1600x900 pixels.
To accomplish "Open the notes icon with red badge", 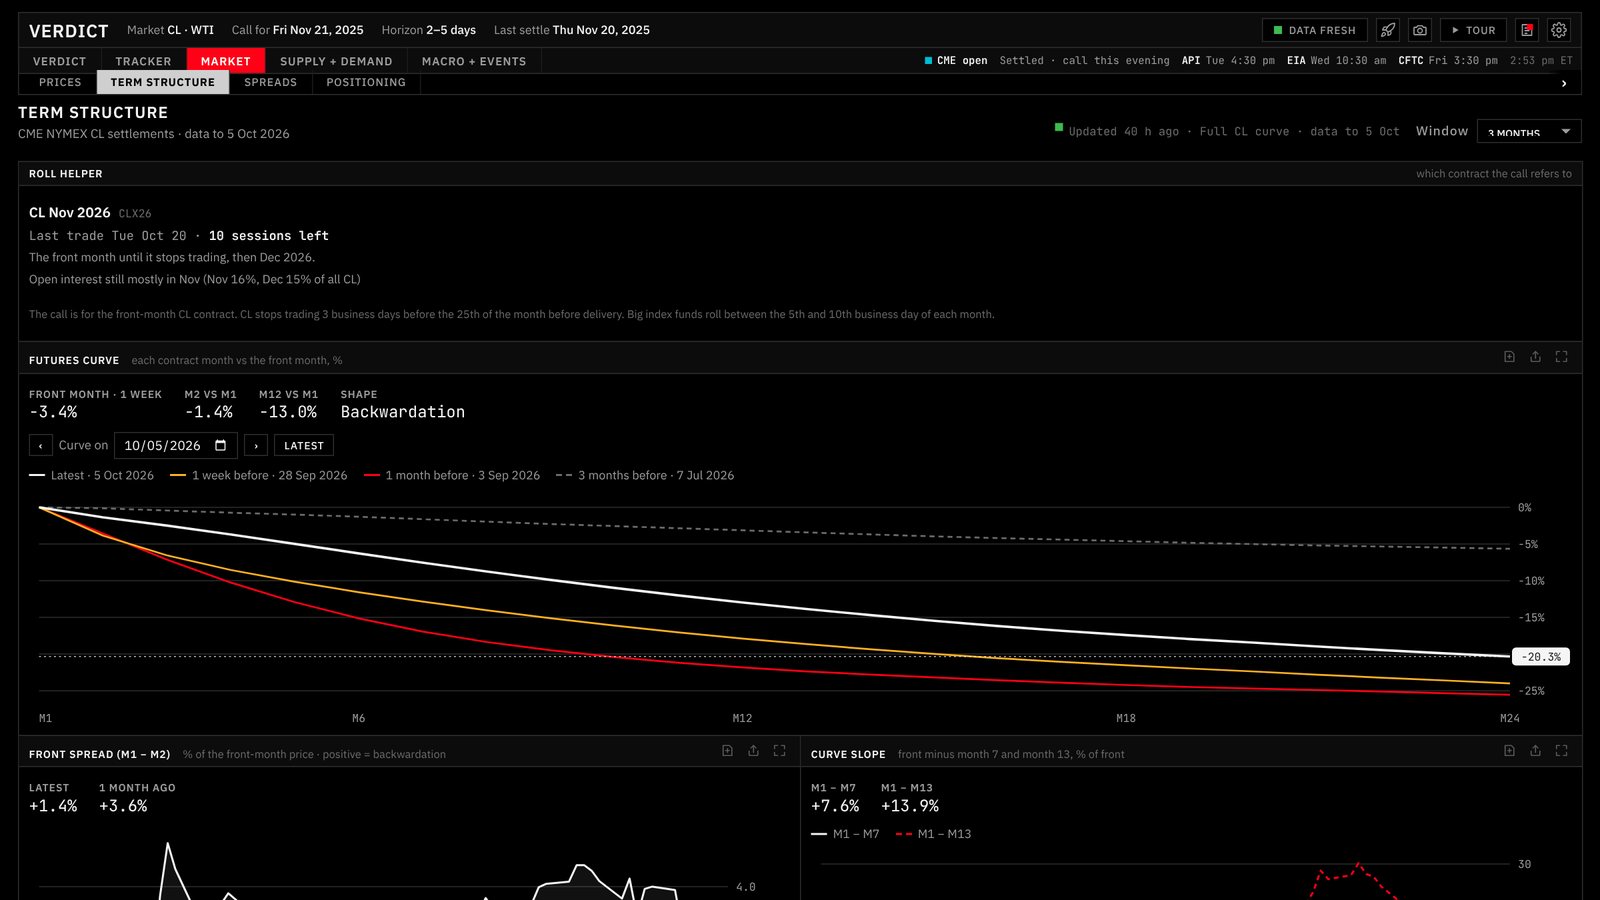I will (1527, 30).
